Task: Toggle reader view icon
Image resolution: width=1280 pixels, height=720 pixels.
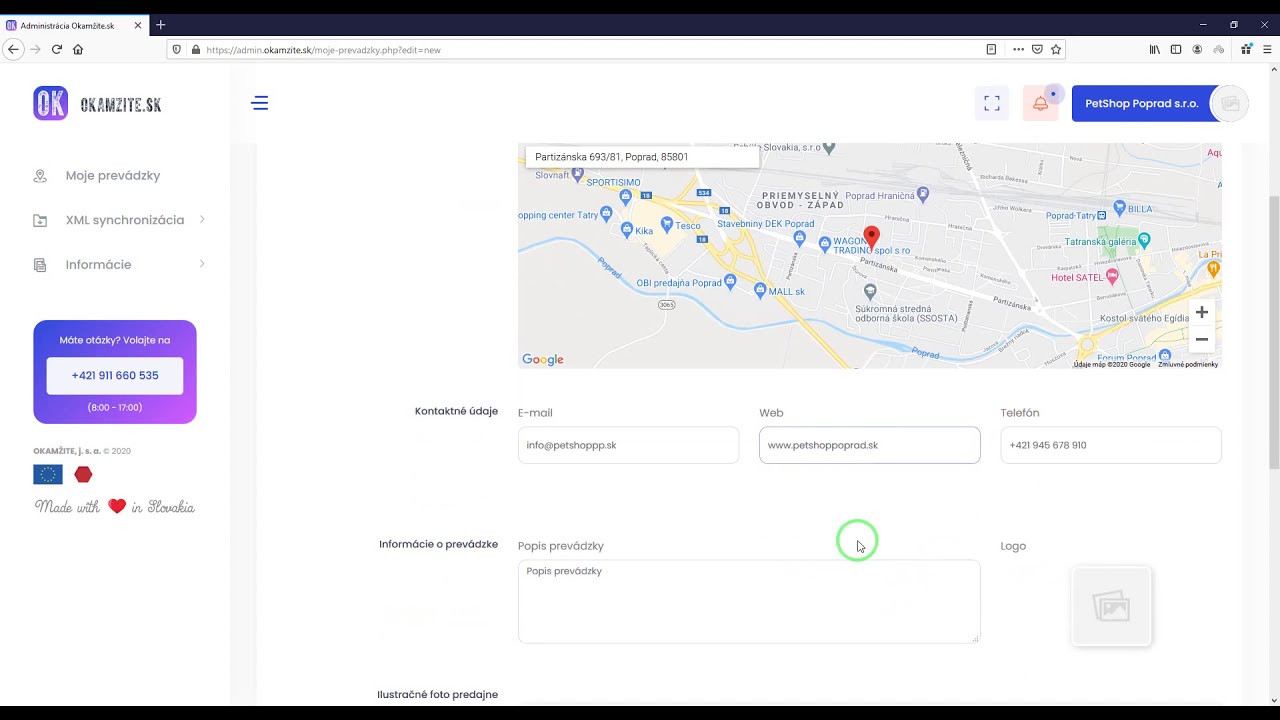Action: tap(991, 49)
